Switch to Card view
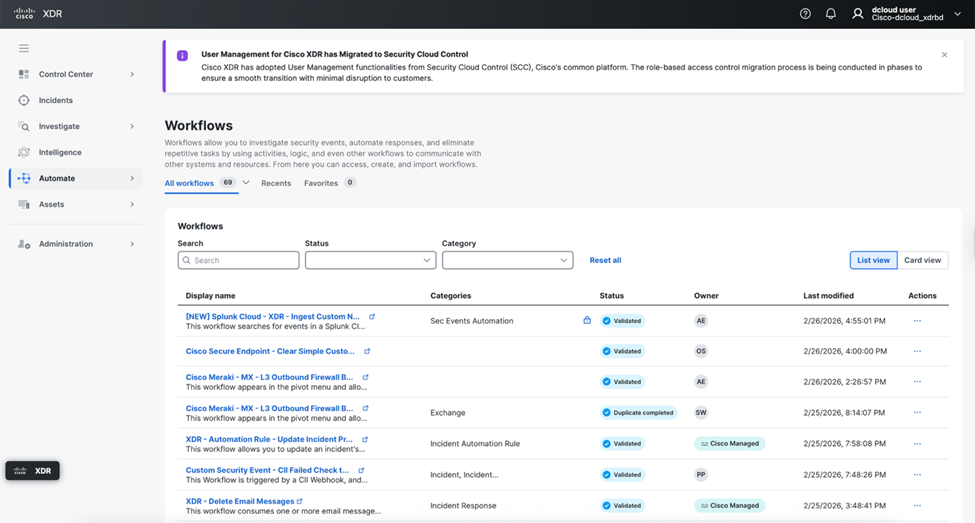 click(922, 260)
